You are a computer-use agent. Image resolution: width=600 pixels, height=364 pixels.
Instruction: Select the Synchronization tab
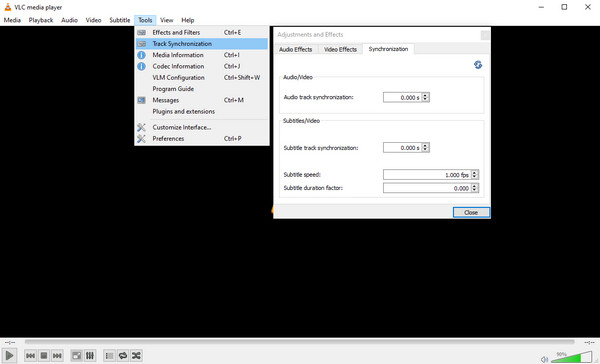point(388,49)
